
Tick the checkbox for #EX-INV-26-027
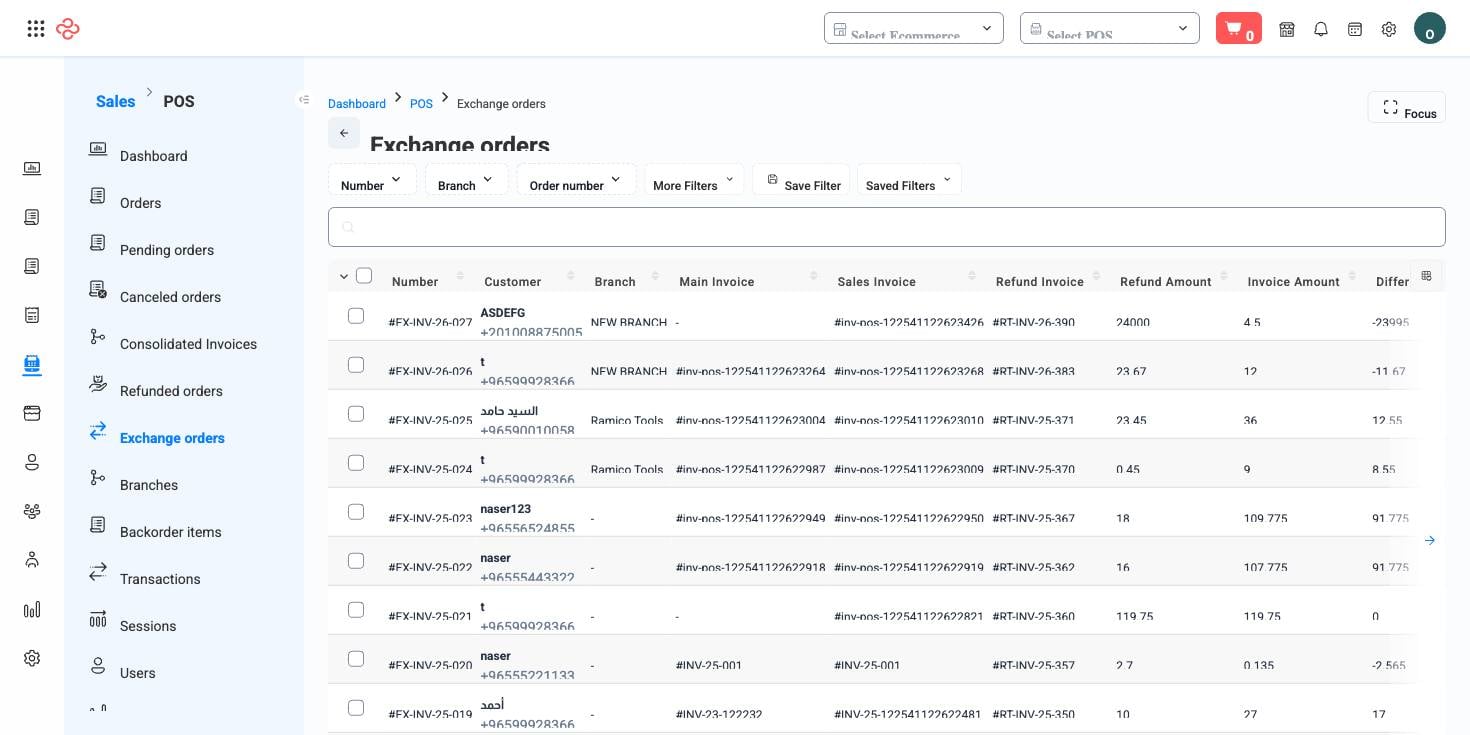pyautogui.click(x=356, y=316)
